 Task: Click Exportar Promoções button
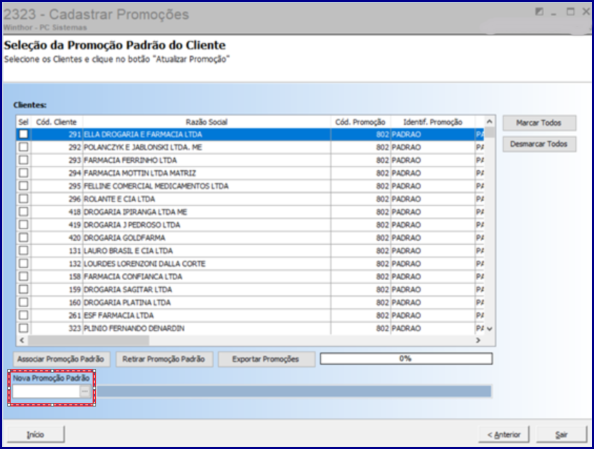266,359
